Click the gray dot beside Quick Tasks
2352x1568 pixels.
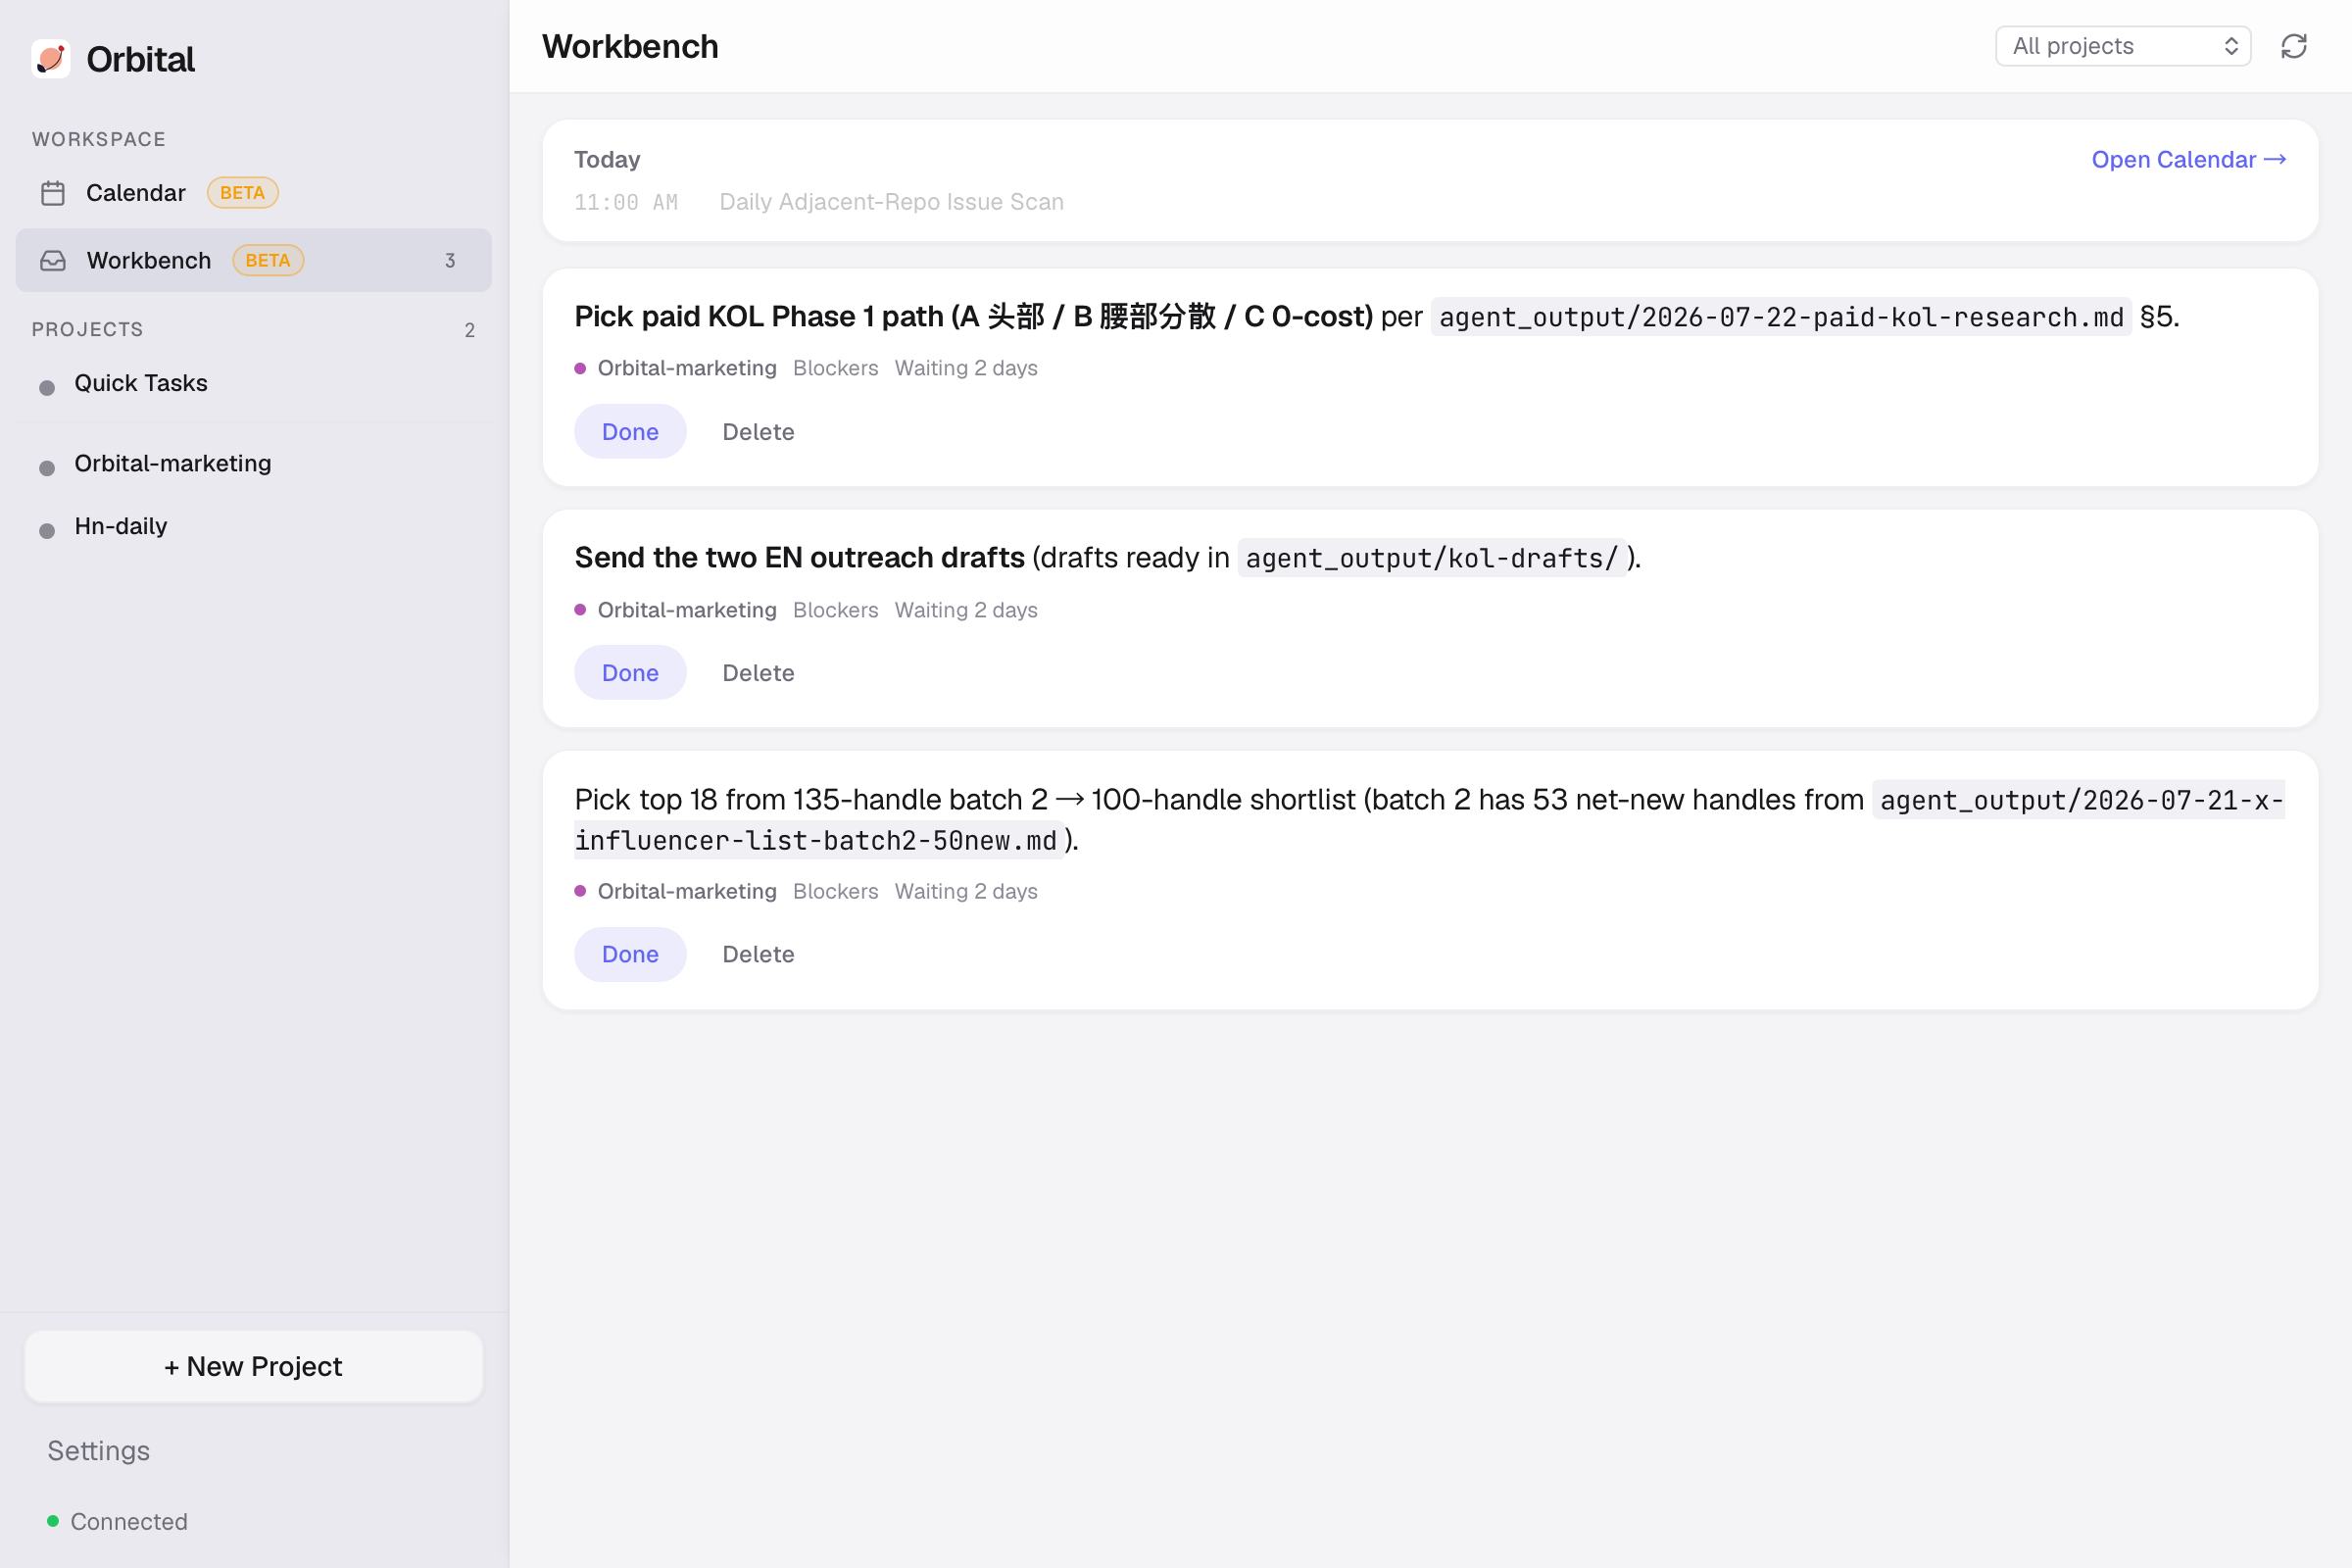pyautogui.click(x=47, y=388)
